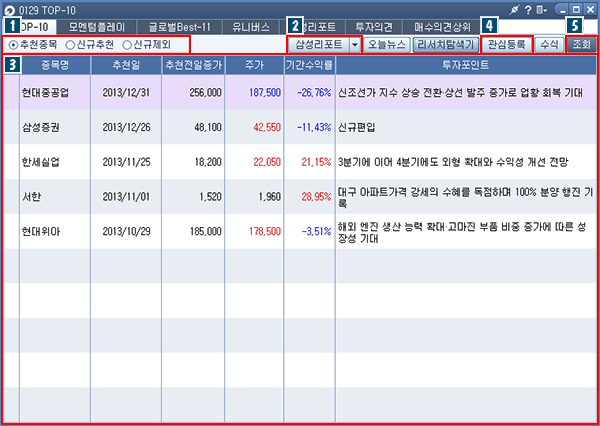Screen dimensions: 600x426
Task: Select the 신규추천 radio option
Action: [x=70, y=45]
